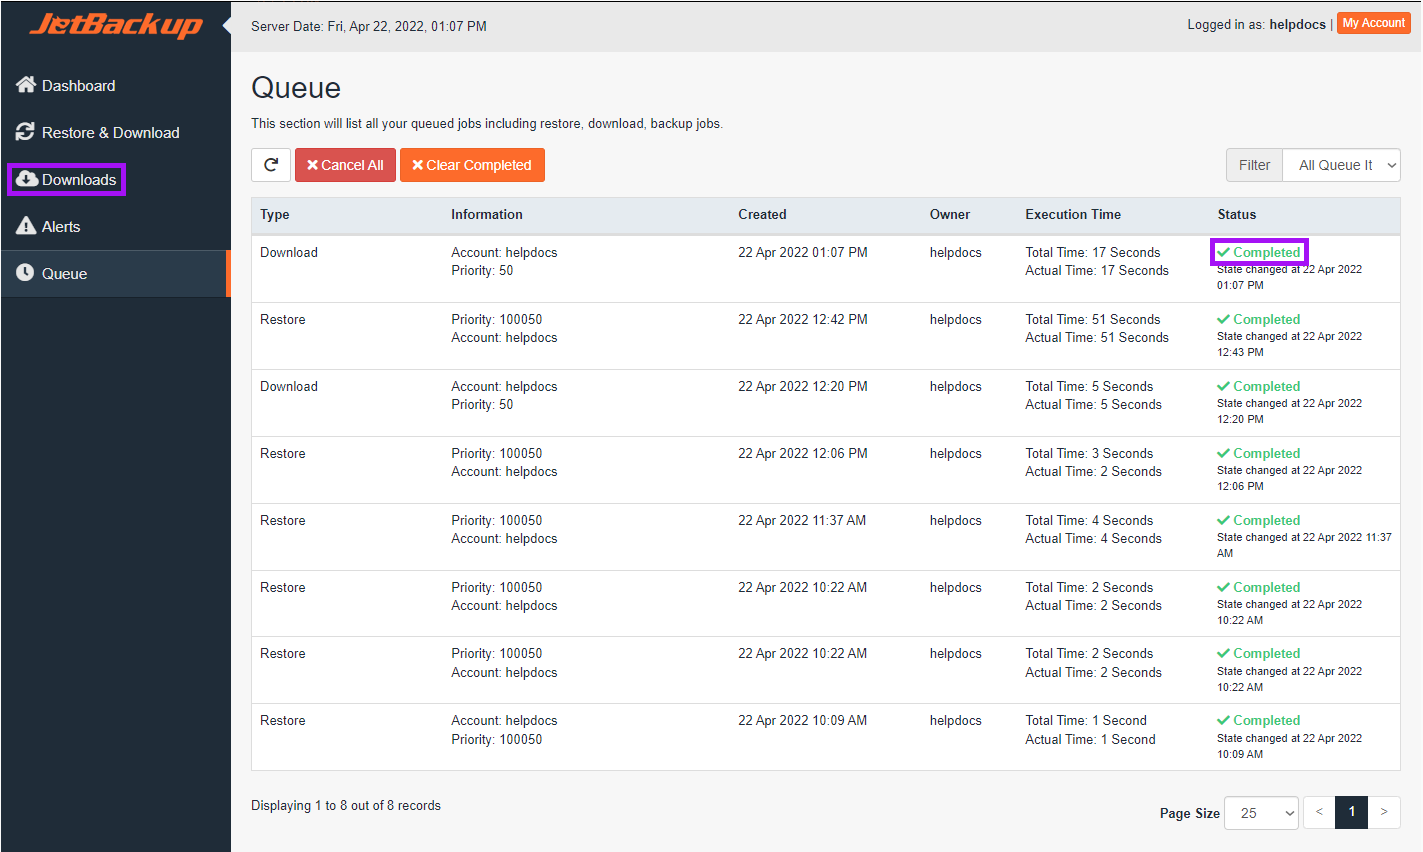Screen dimensions: 1423x852
Task: Open the Page Size dropdown
Action: pos(1263,813)
